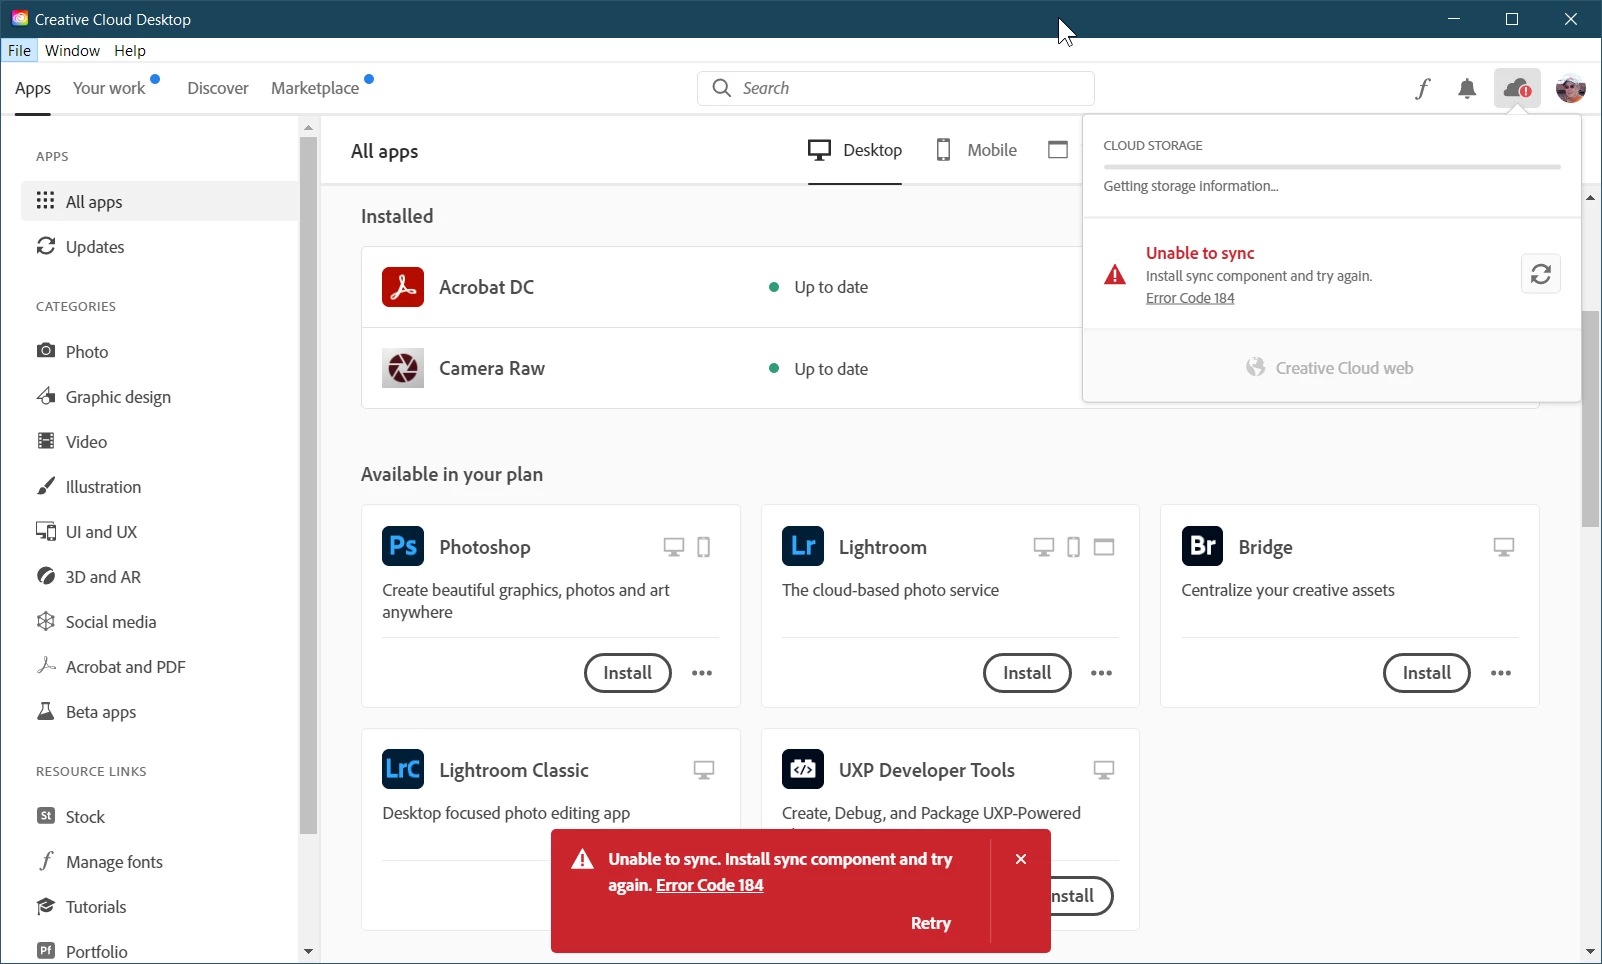Click into the Search field
The height and width of the screenshot is (964, 1602).
point(896,88)
